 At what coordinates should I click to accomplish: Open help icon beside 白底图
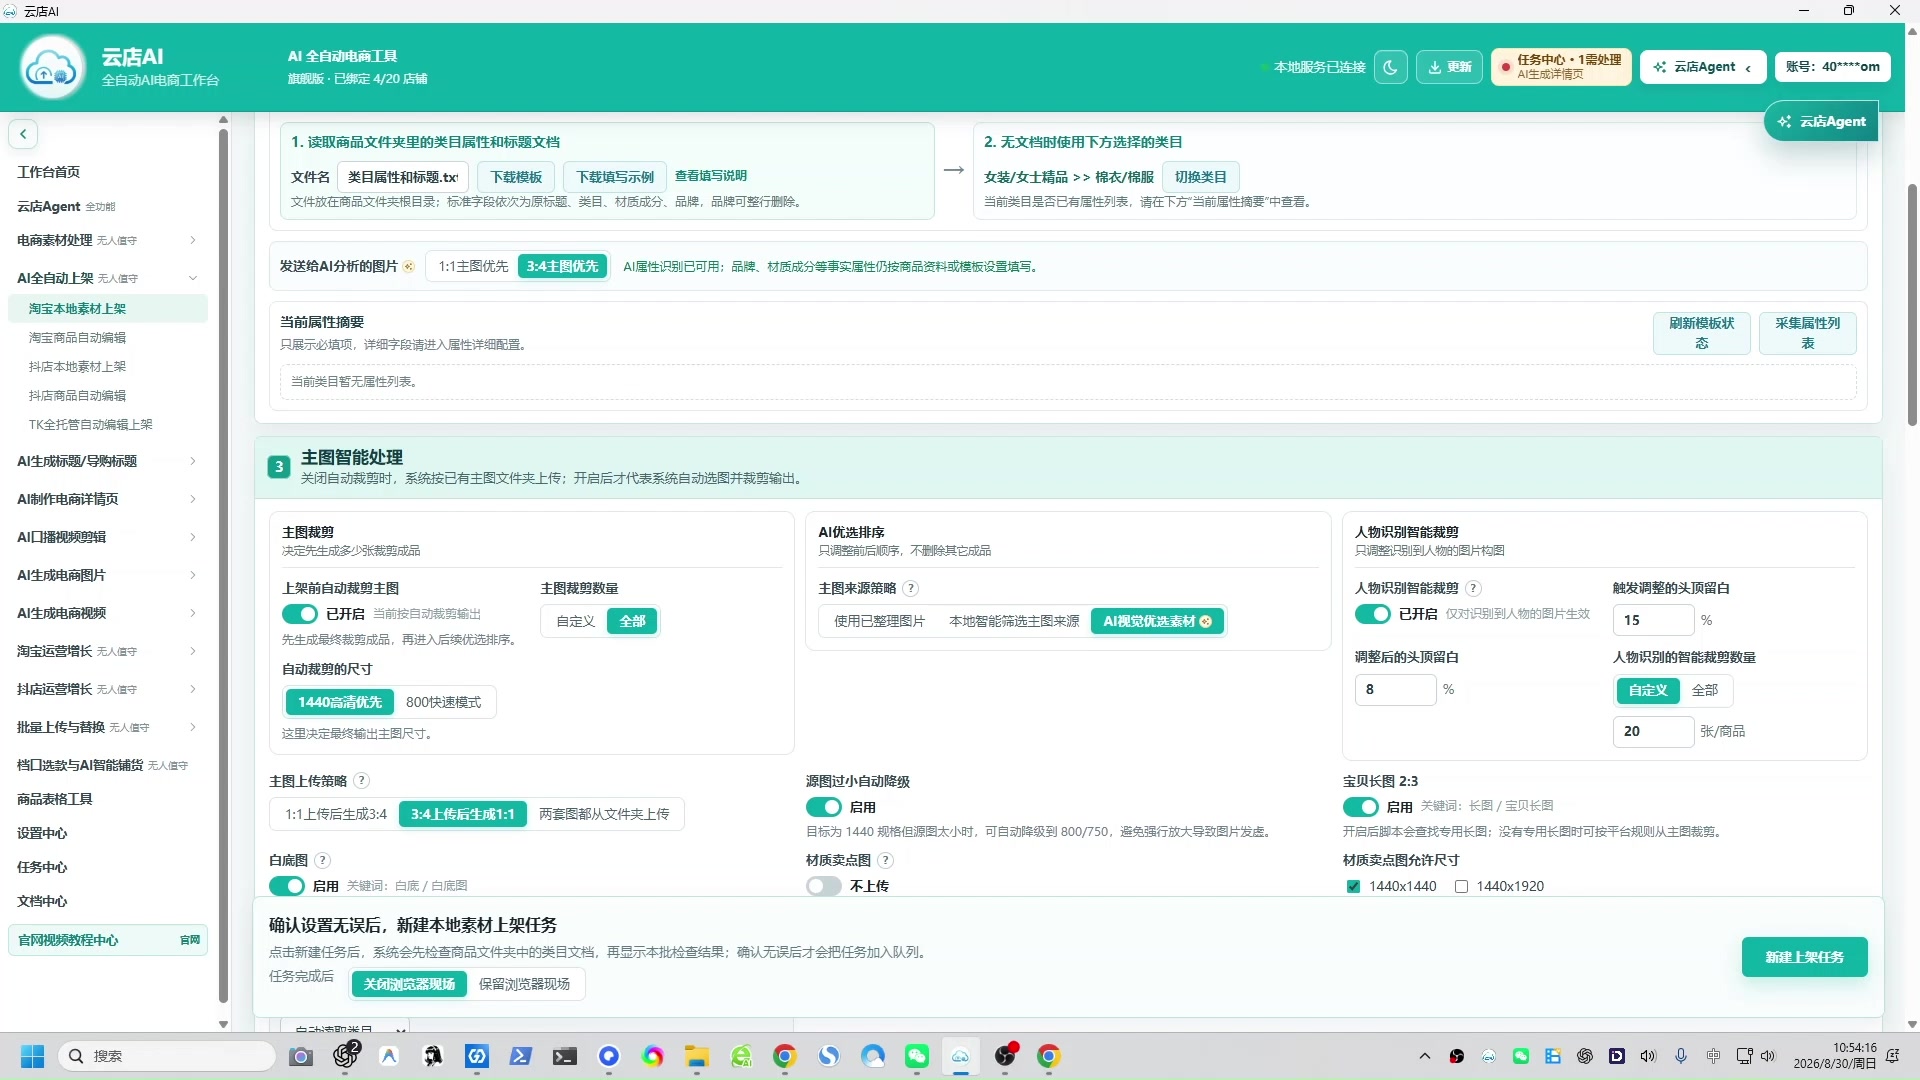[x=323, y=860]
